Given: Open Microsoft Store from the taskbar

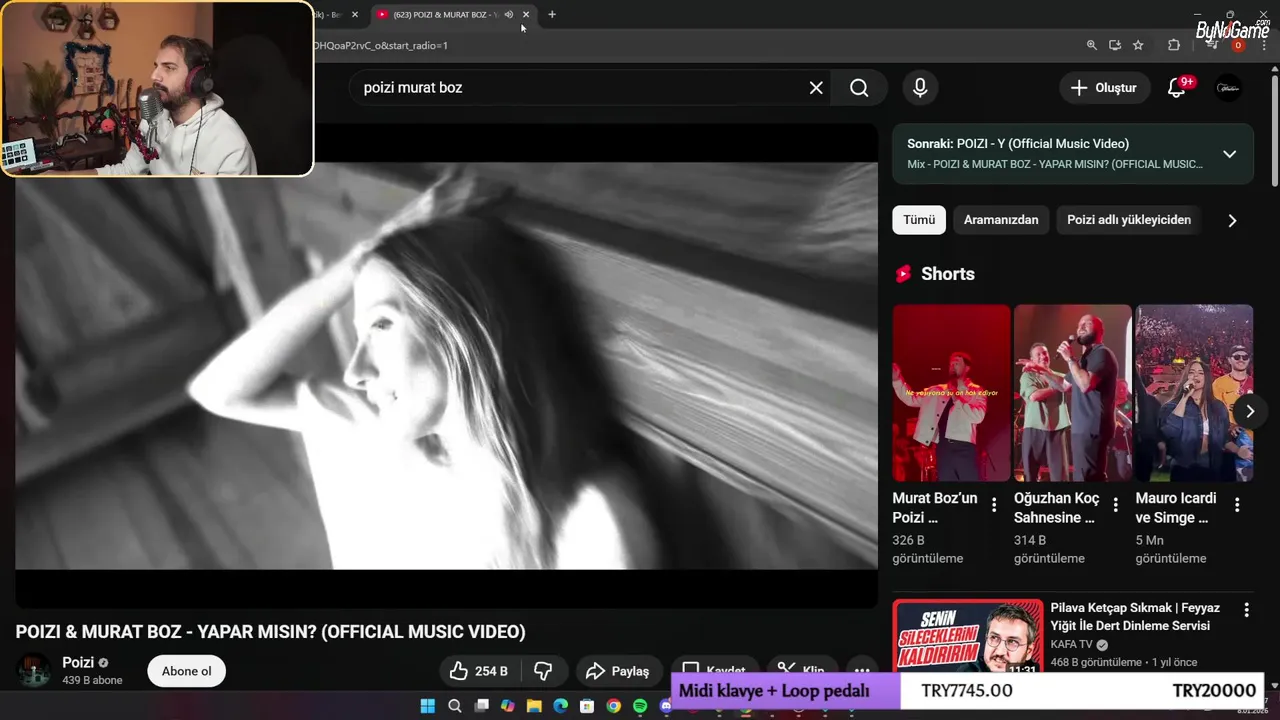Looking at the screenshot, I should pyautogui.click(x=587, y=706).
